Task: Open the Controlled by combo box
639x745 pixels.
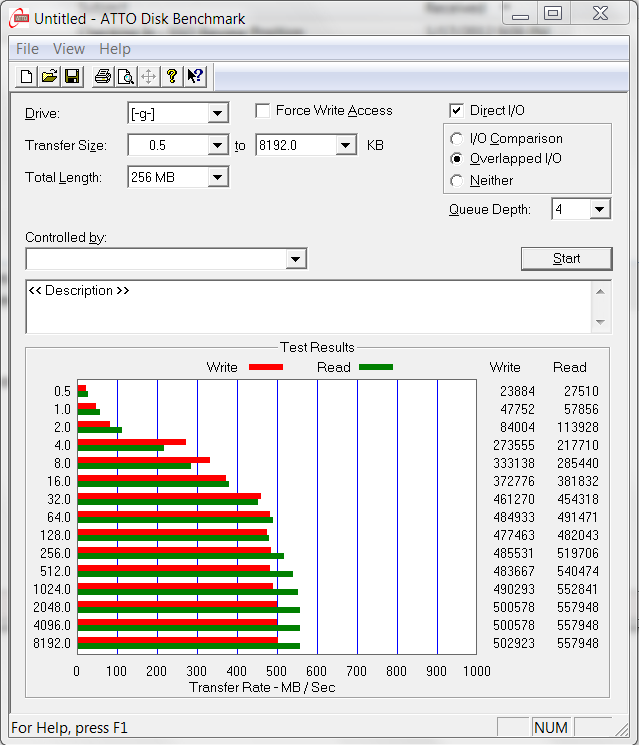Action: (x=295, y=259)
